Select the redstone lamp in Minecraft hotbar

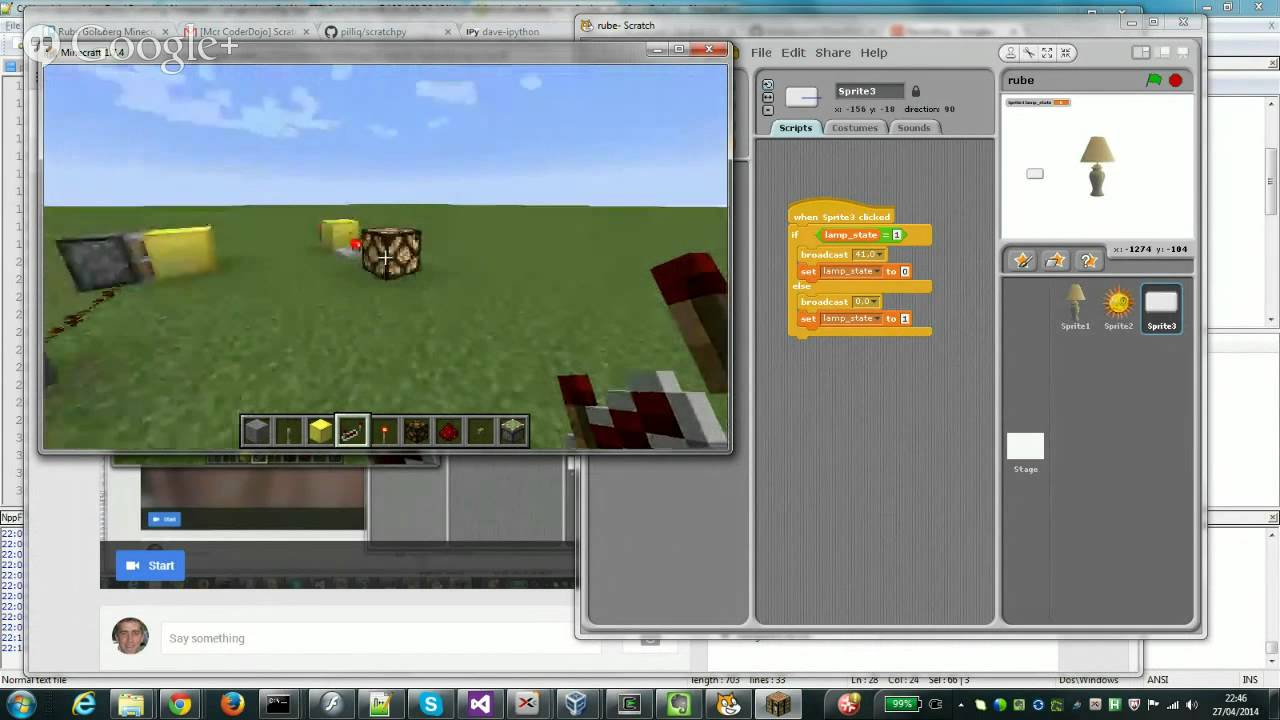pyautogui.click(x=416, y=431)
